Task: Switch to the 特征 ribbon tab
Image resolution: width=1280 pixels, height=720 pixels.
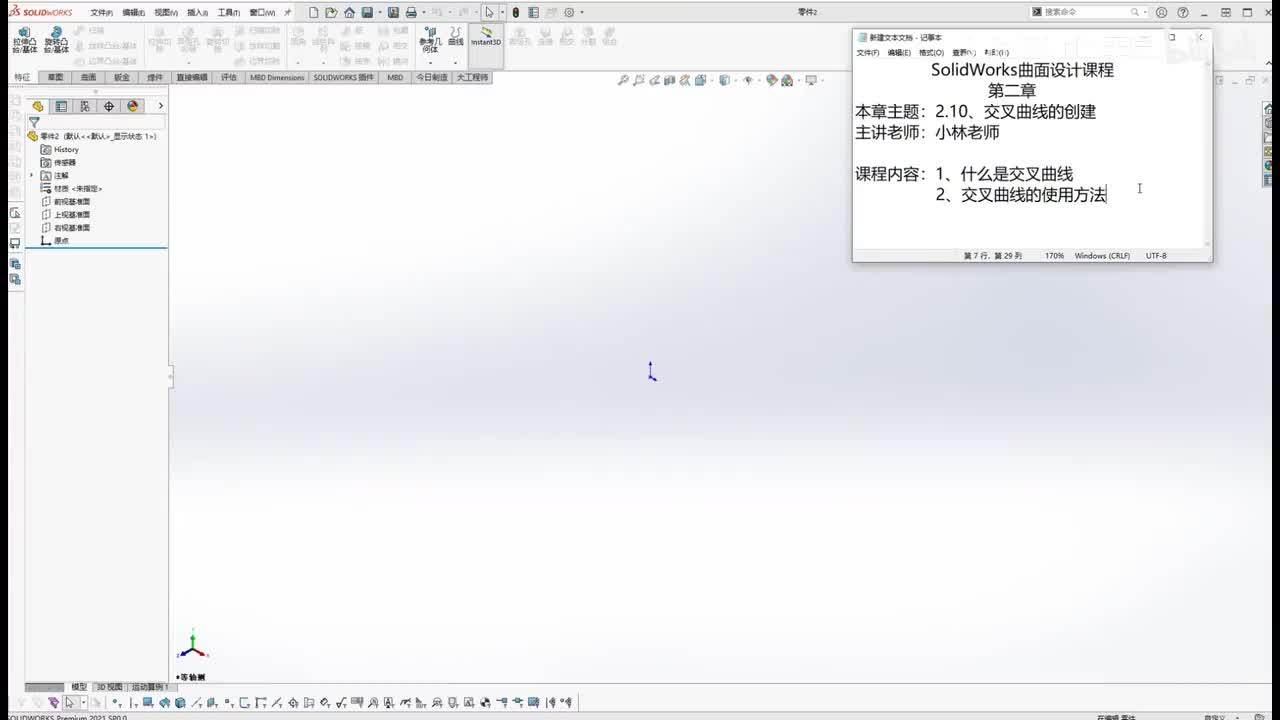Action: click(x=22, y=77)
